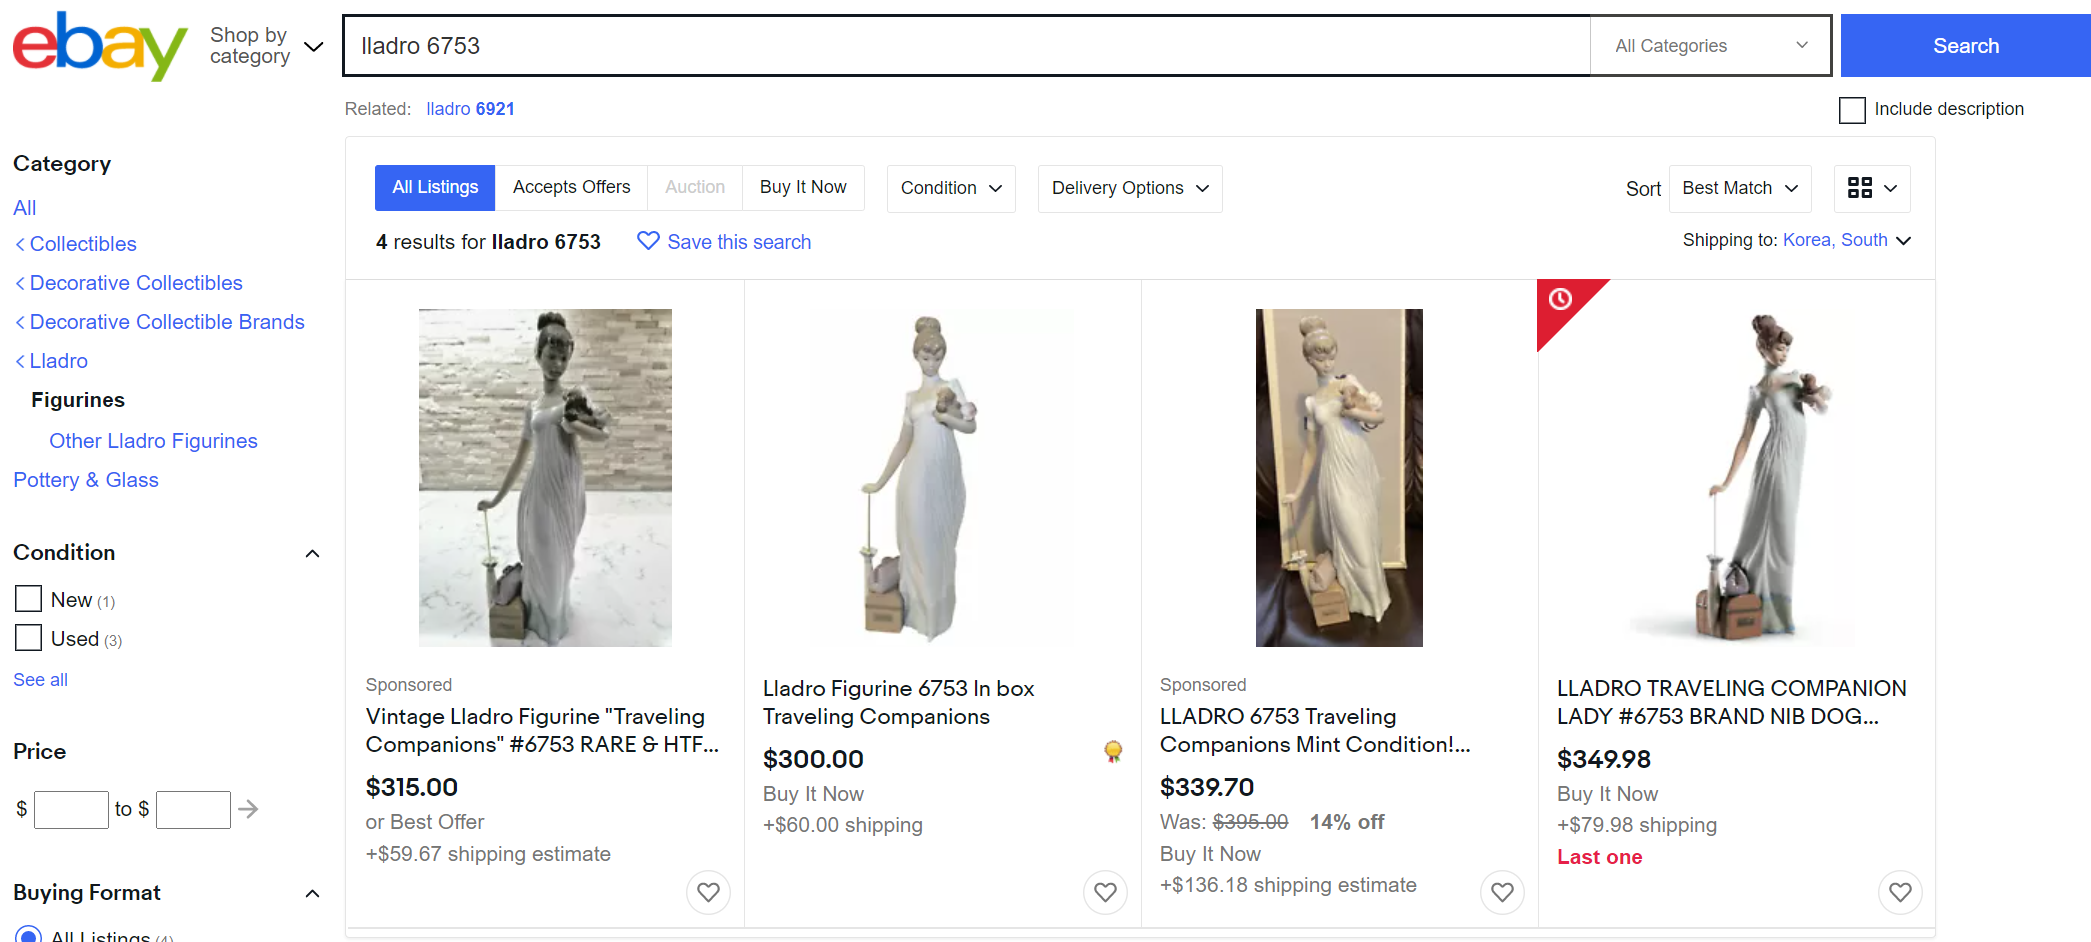Select the All Listings tab
This screenshot has width=2091, height=942.
click(x=435, y=188)
